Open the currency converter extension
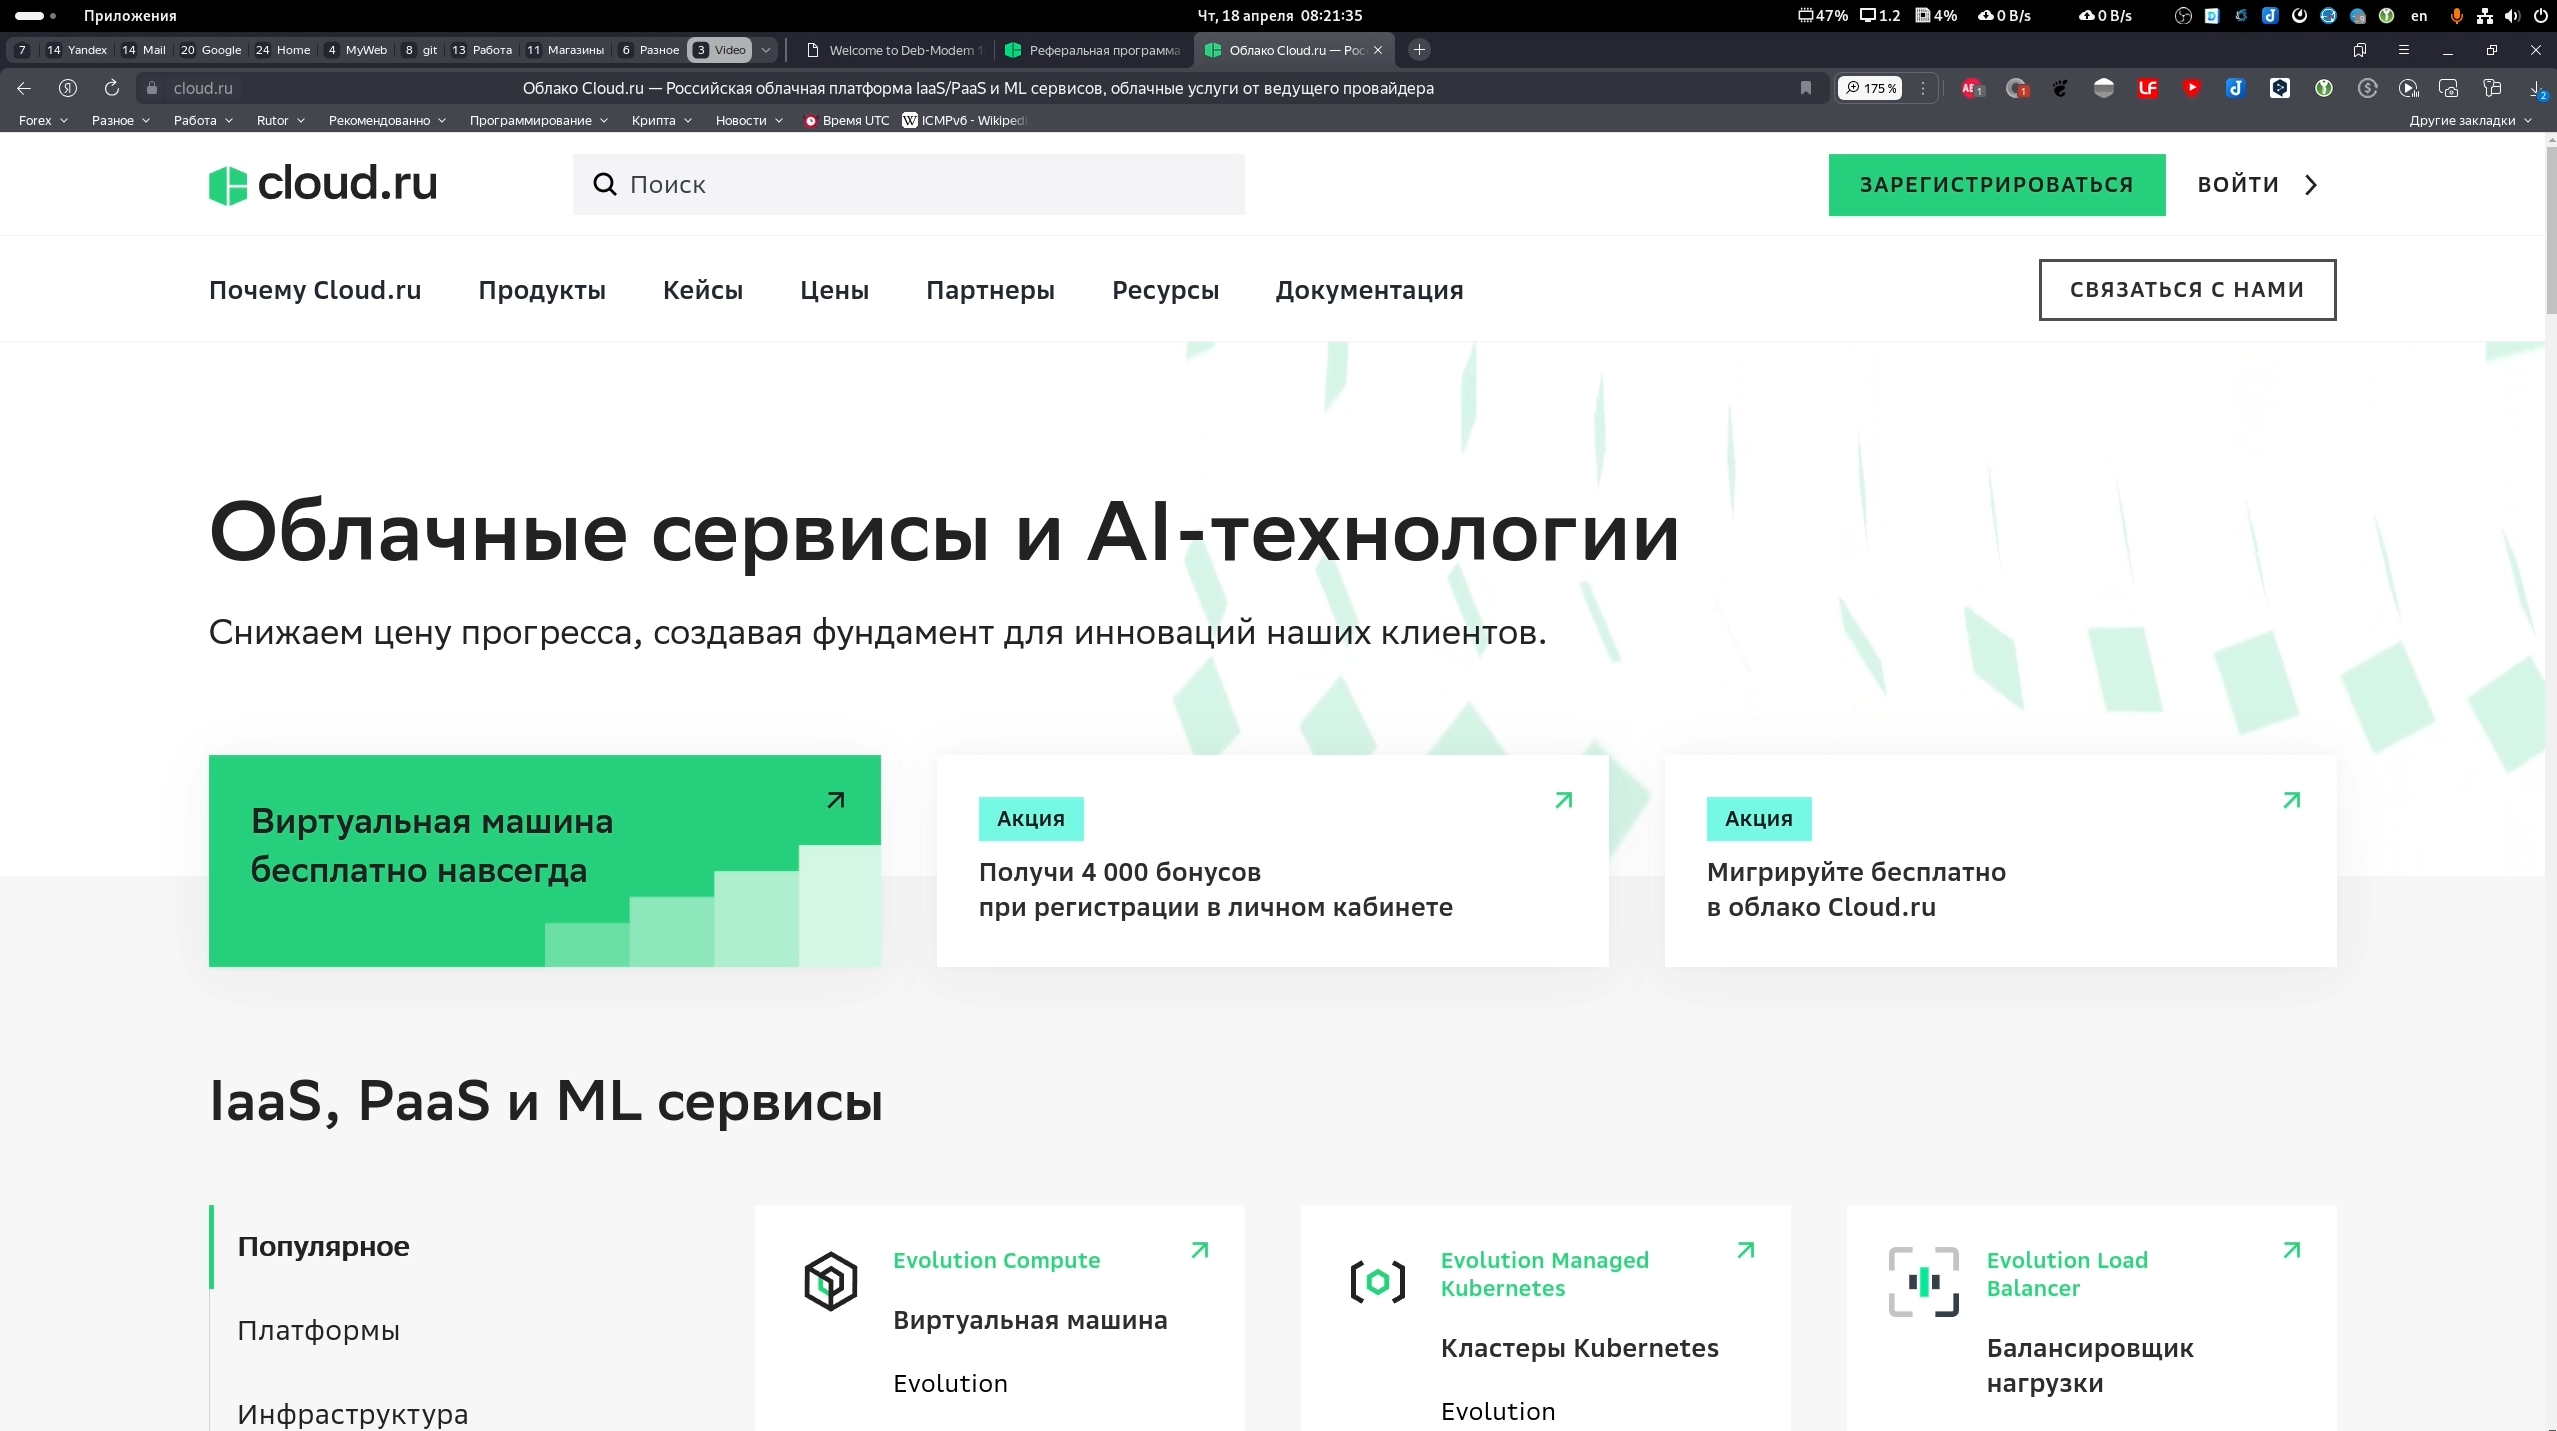 (x=2368, y=88)
